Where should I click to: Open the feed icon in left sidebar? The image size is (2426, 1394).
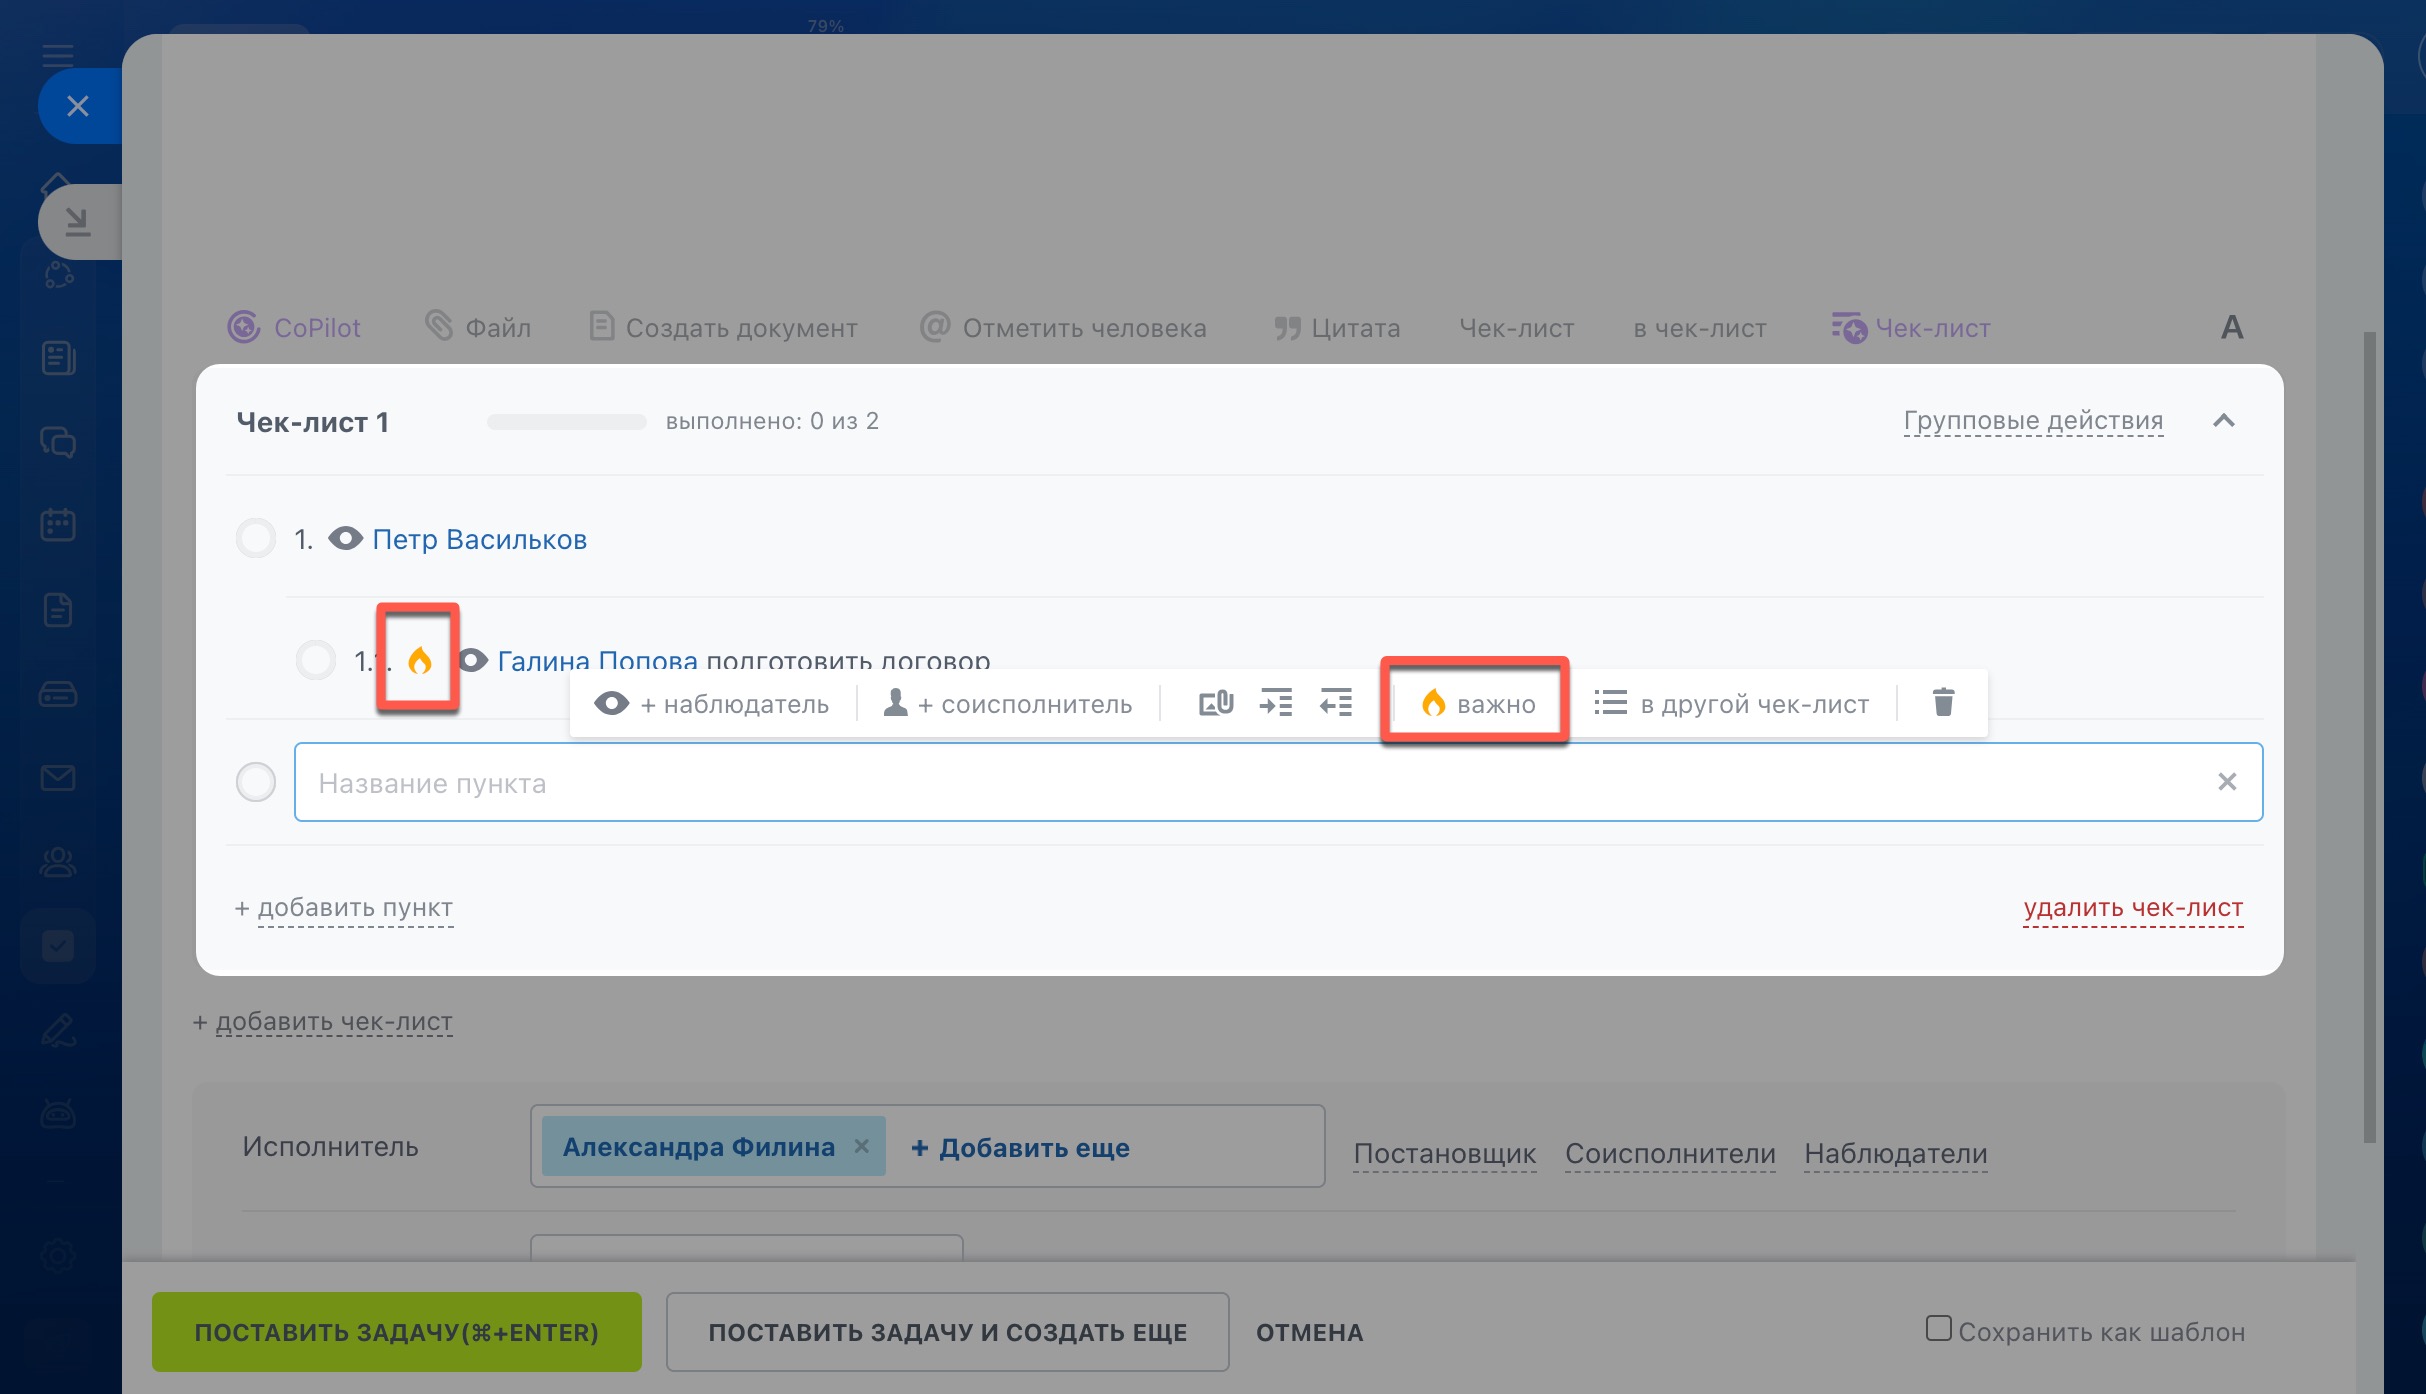(x=58, y=358)
